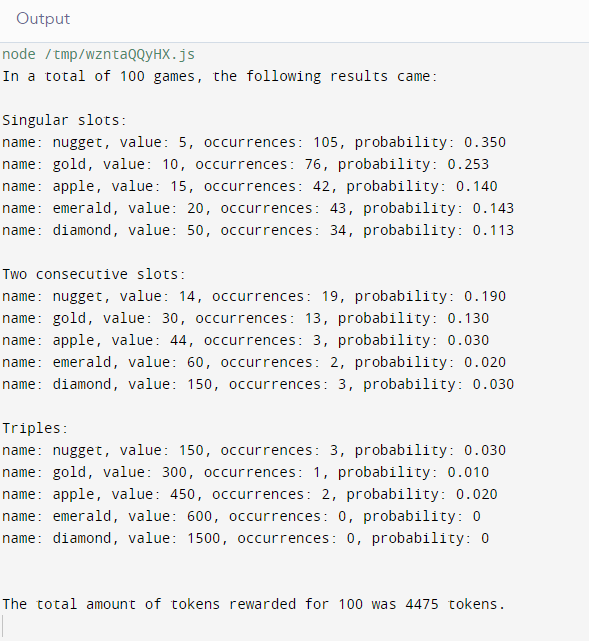Click the triples gold value 300 line
The width and height of the screenshot is (589, 641).
pos(246,473)
